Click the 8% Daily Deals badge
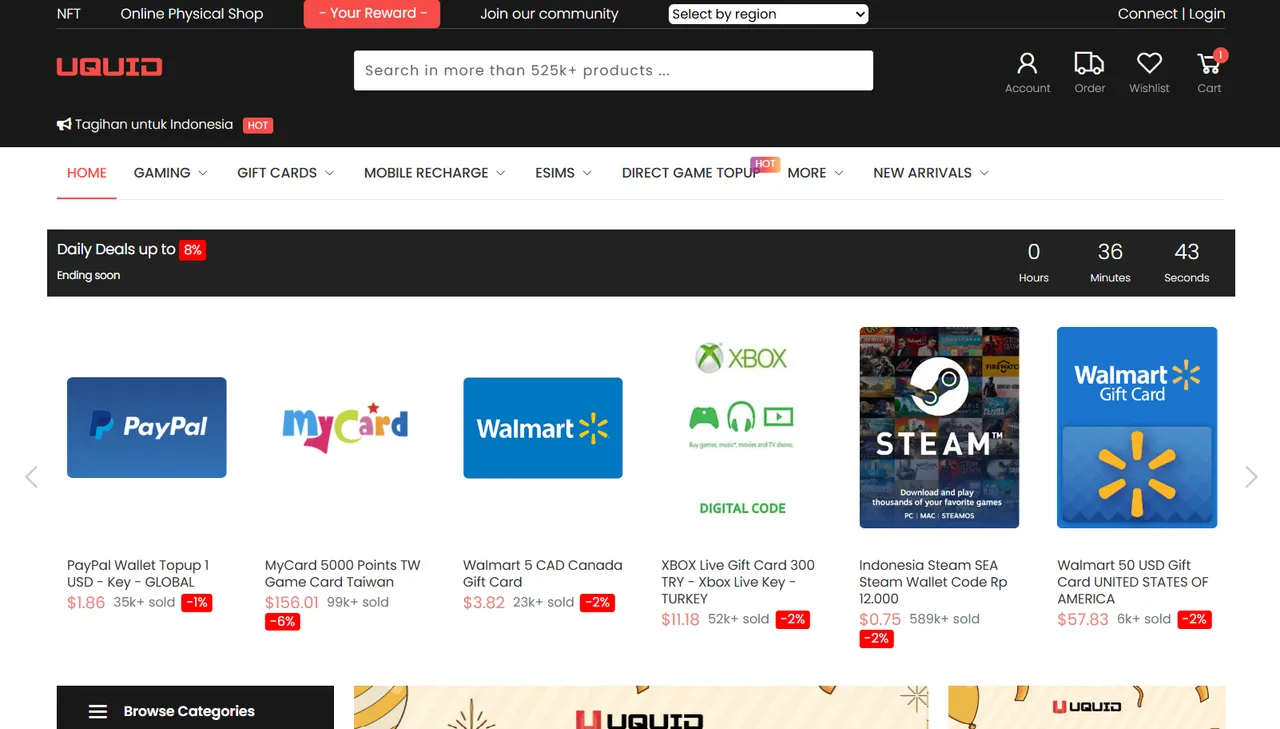1280x729 pixels. (193, 250)
